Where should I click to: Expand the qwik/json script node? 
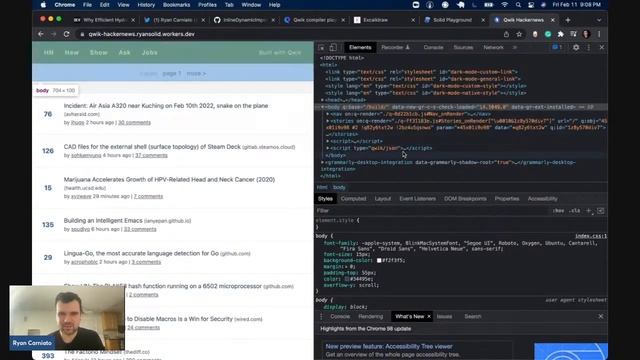(x=327, y=148)
